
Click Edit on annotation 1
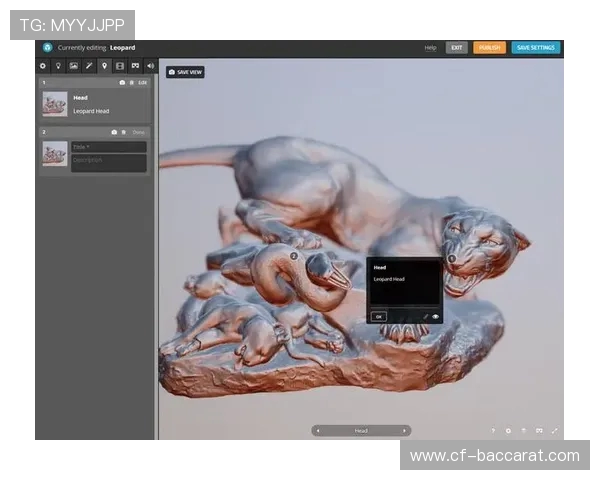[142, 83]
